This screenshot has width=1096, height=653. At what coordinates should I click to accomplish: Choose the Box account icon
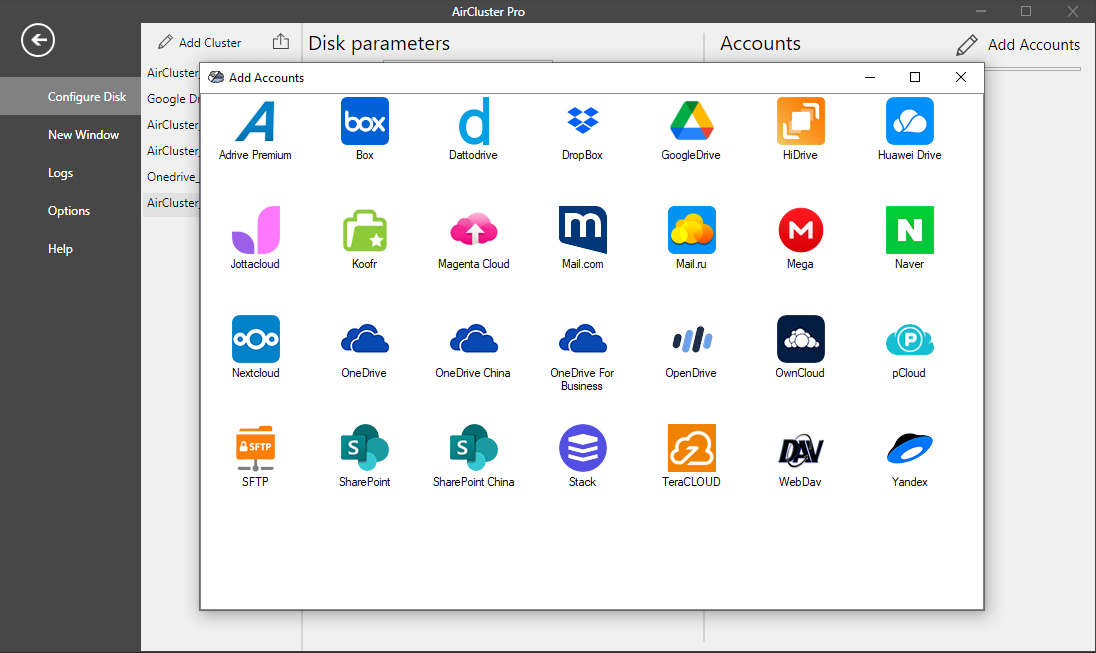point(364,122)
